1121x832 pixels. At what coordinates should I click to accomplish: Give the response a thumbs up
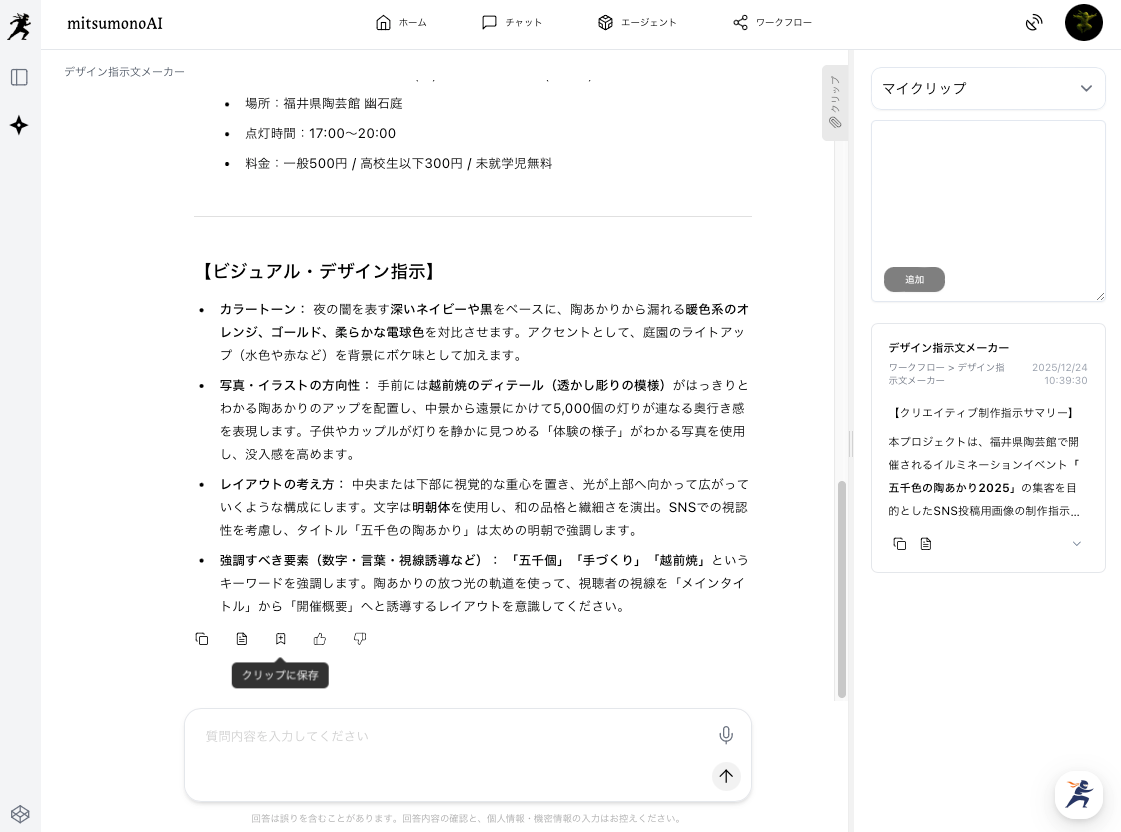point(320,639)
